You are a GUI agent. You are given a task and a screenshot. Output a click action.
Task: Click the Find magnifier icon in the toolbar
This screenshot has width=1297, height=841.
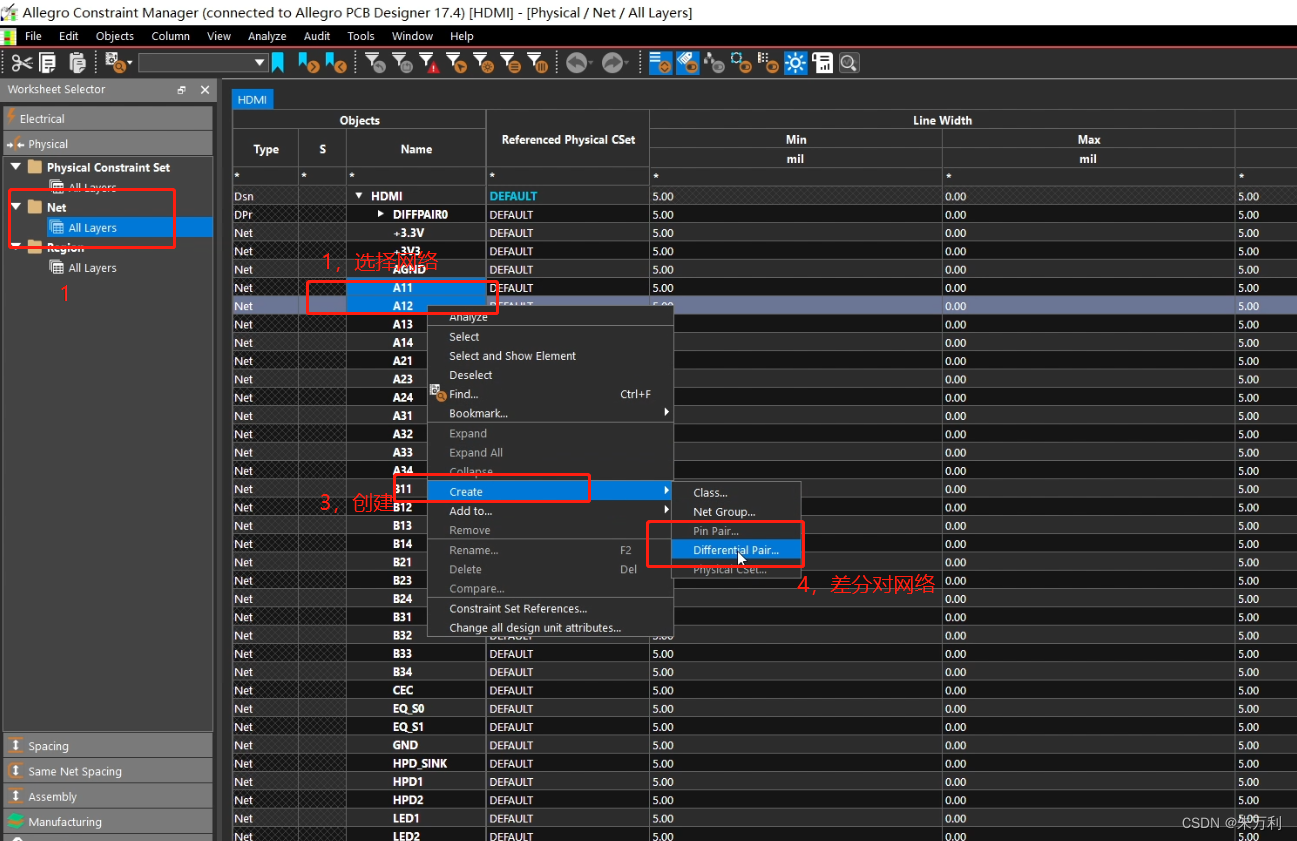pyautogui.click(x=115, y=63)
